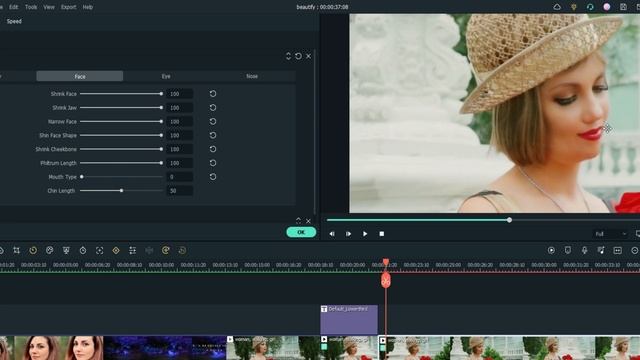The height and width of the screenshot is (360, 640).
Task: Click the Philtrum Length value field
Action: point(180,163)
